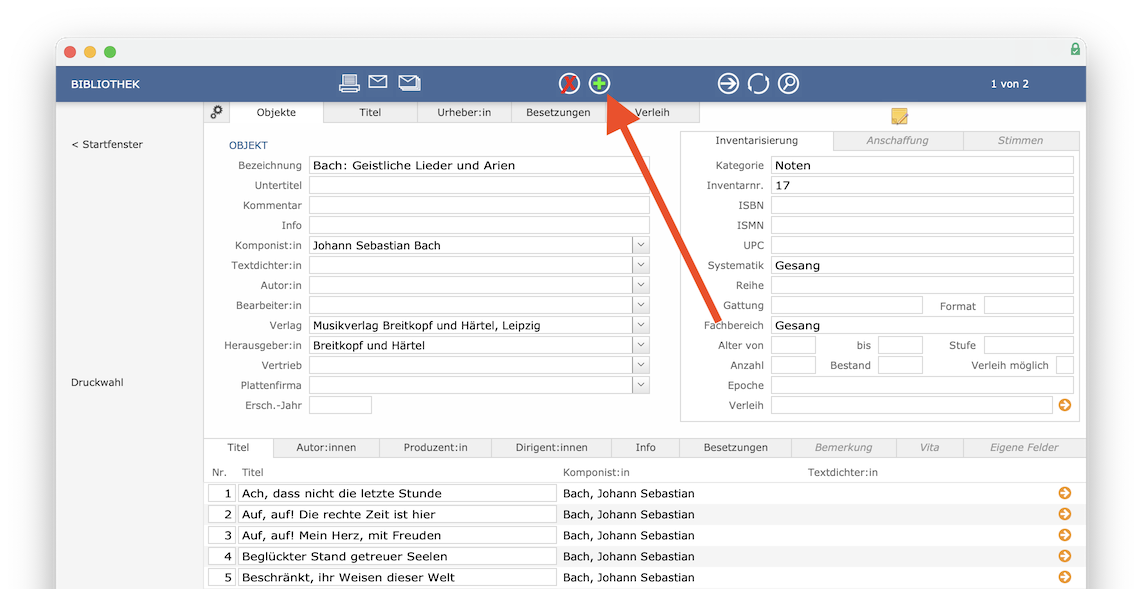This screenshot has height=589, width=1142.
Task: Click the stacked envelopes serial mail icon
Action: pyautogui.click(x=409, y=83)
